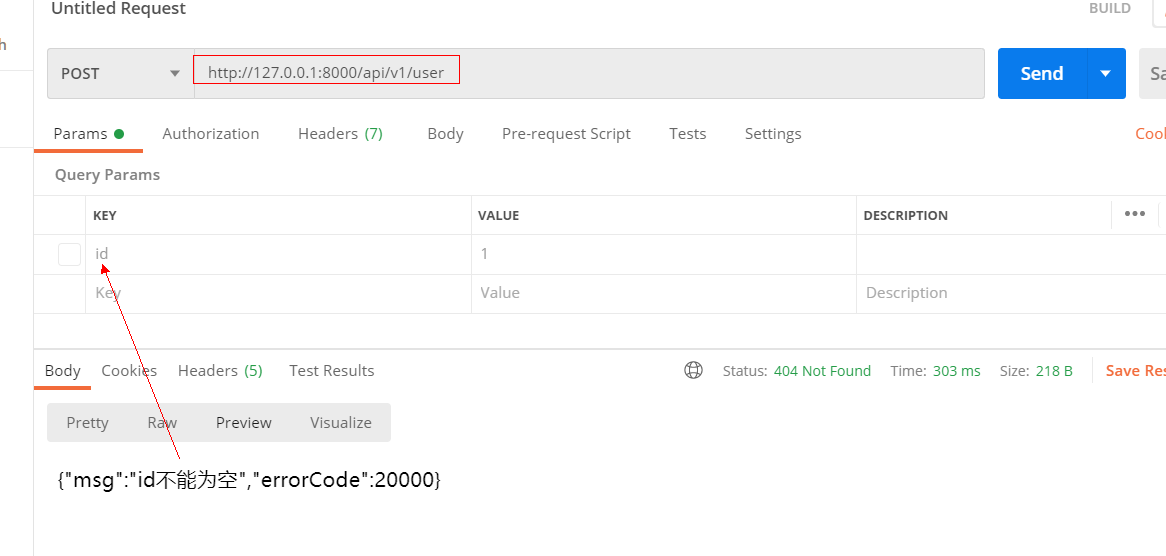This screenshot has width=1166, height=556.
Task: Toggle the checkbox for id parameter
Action: pyautogui.click(x=69, y=254)
